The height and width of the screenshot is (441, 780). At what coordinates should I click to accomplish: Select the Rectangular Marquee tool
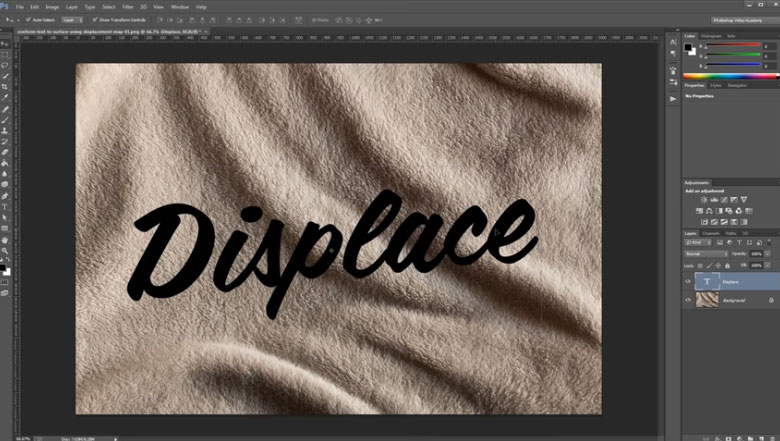5,55
